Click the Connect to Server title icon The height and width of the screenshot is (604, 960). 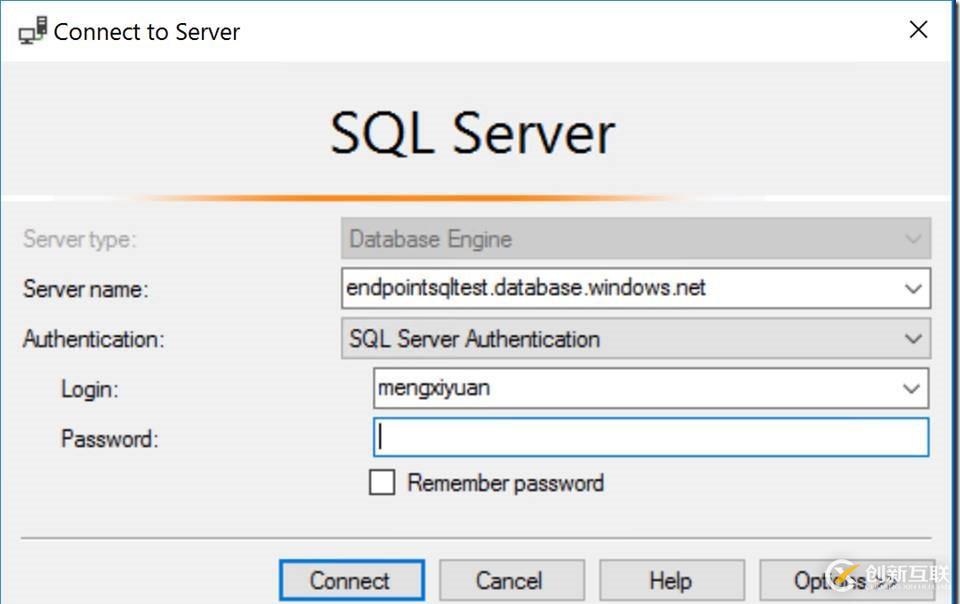pos(32,31)
